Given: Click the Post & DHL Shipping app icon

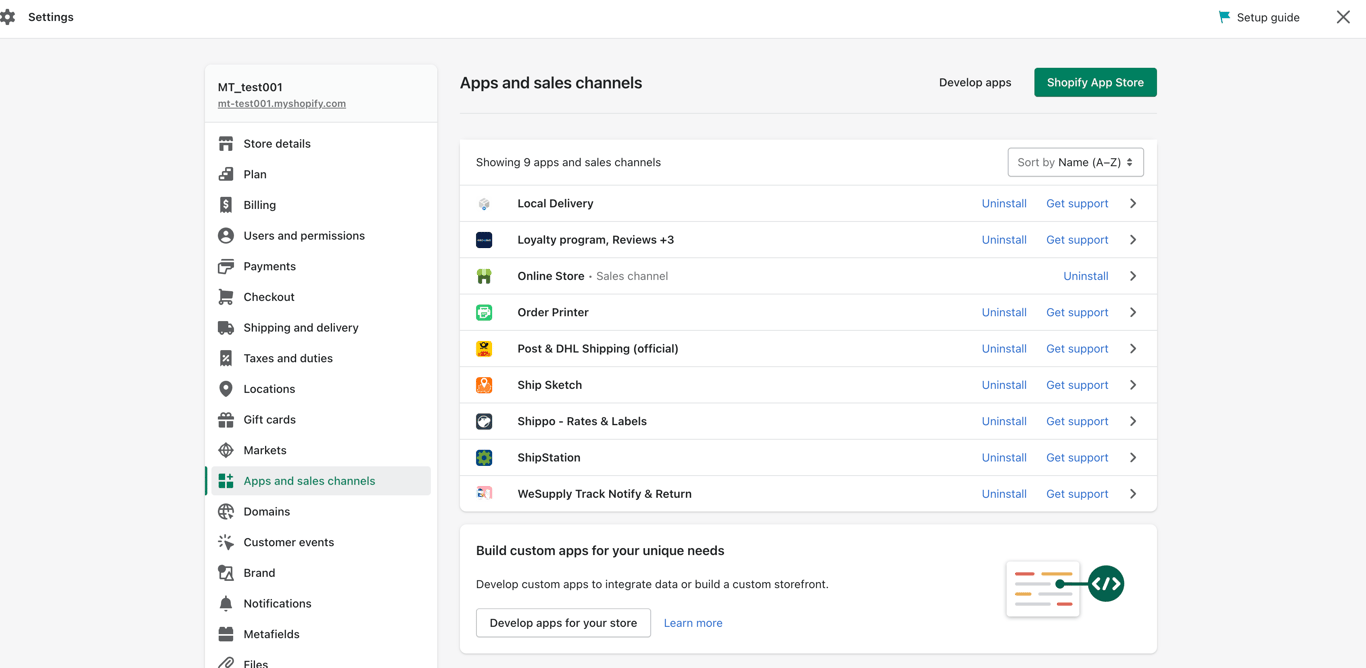Looking at the screenshot, I should tap(484, 349).
